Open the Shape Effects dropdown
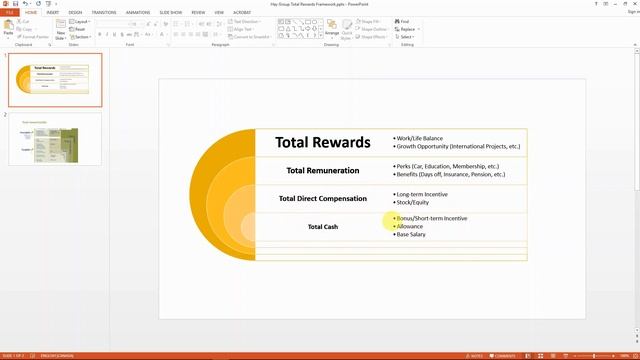The image size is (640, 360). tap(371, 37)
